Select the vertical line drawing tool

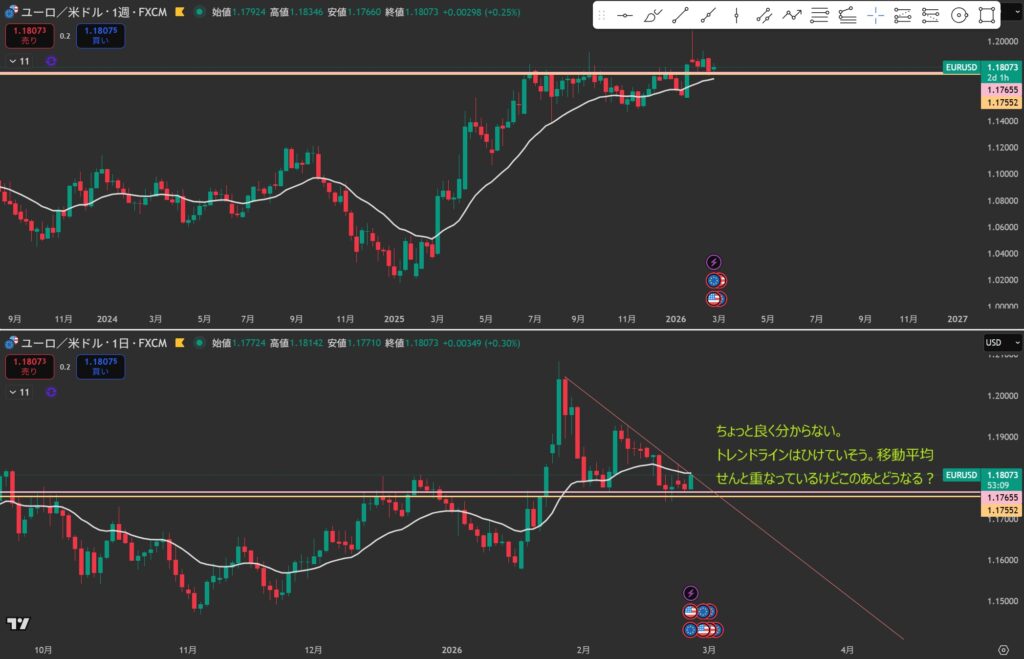click(x=736, y=15)
